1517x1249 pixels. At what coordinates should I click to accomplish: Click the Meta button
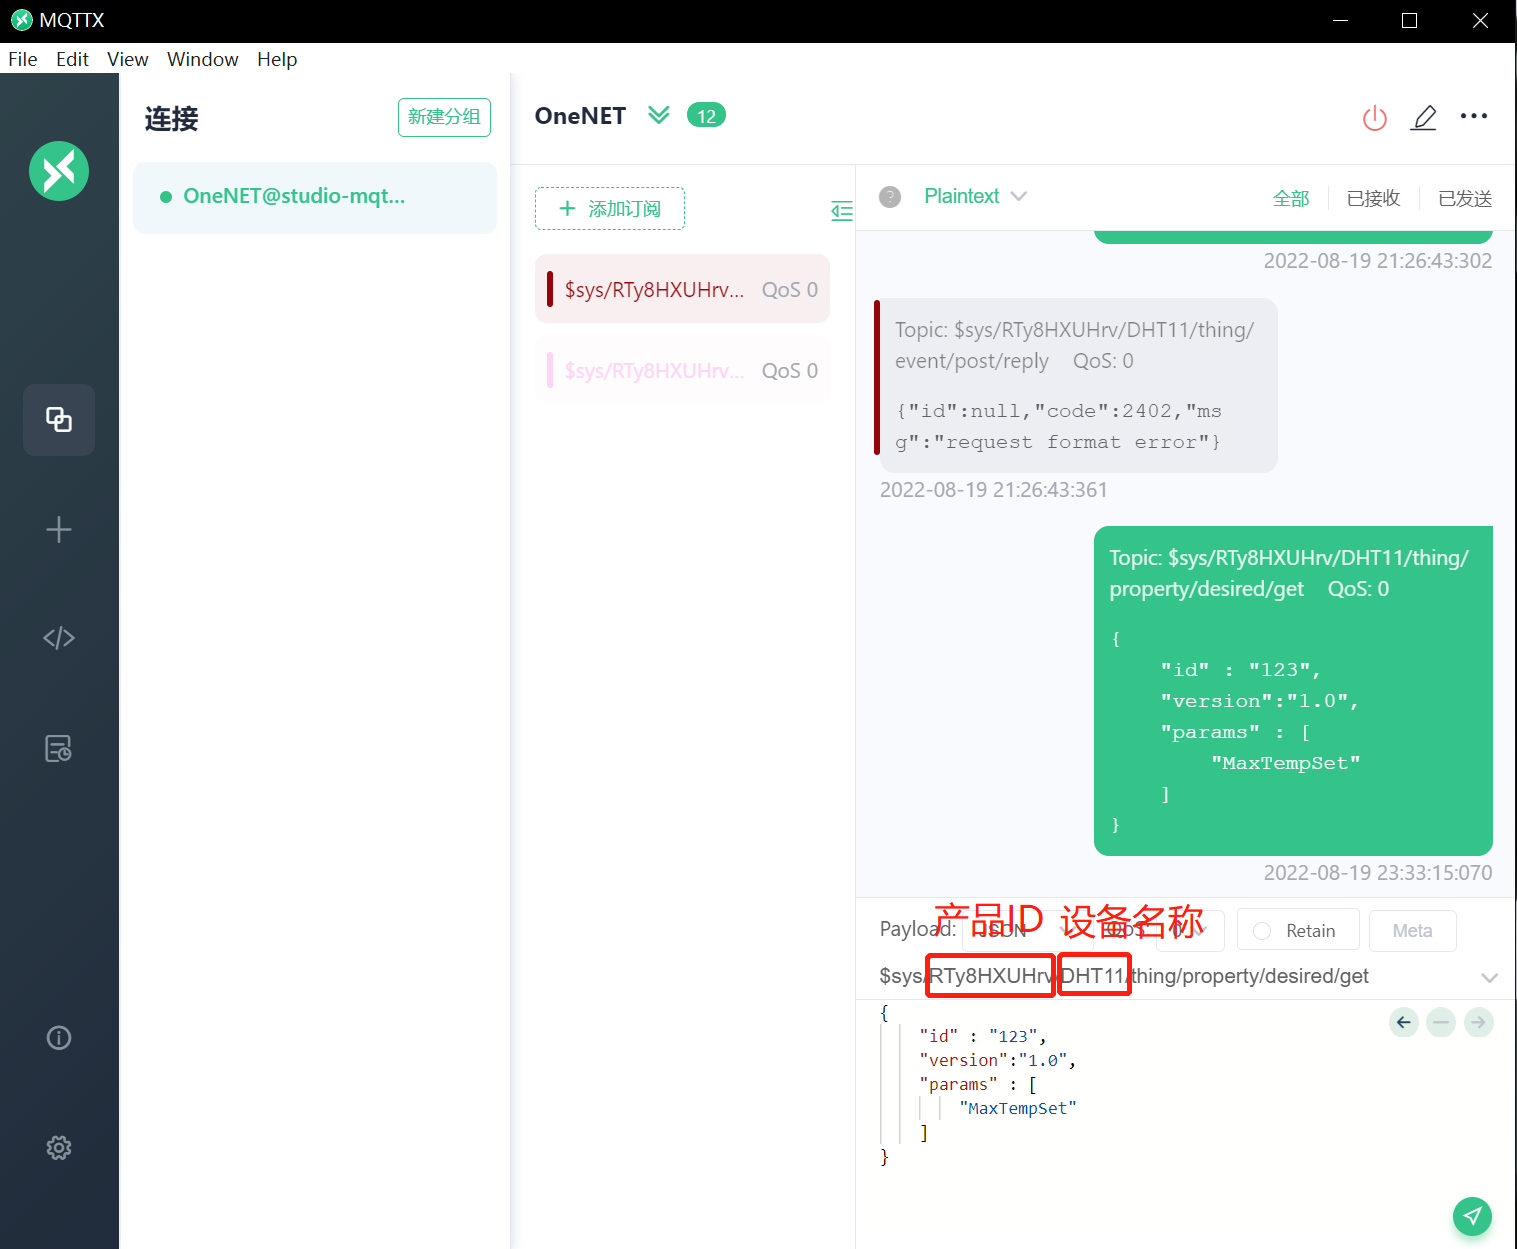click(1412, 930)
